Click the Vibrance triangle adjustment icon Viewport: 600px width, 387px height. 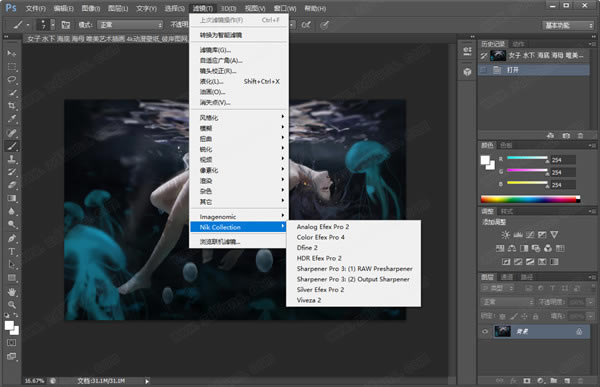[x=554, y=235]
